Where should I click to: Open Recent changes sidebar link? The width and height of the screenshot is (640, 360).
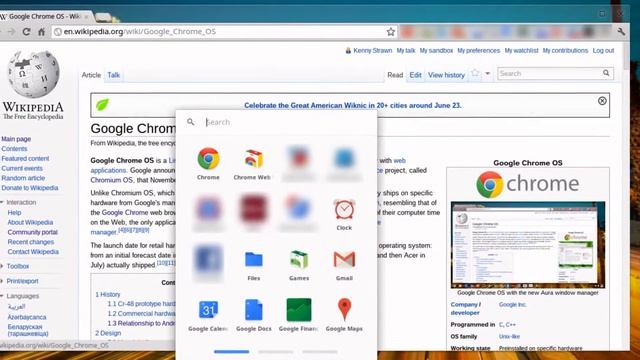[x=31, y=242]
